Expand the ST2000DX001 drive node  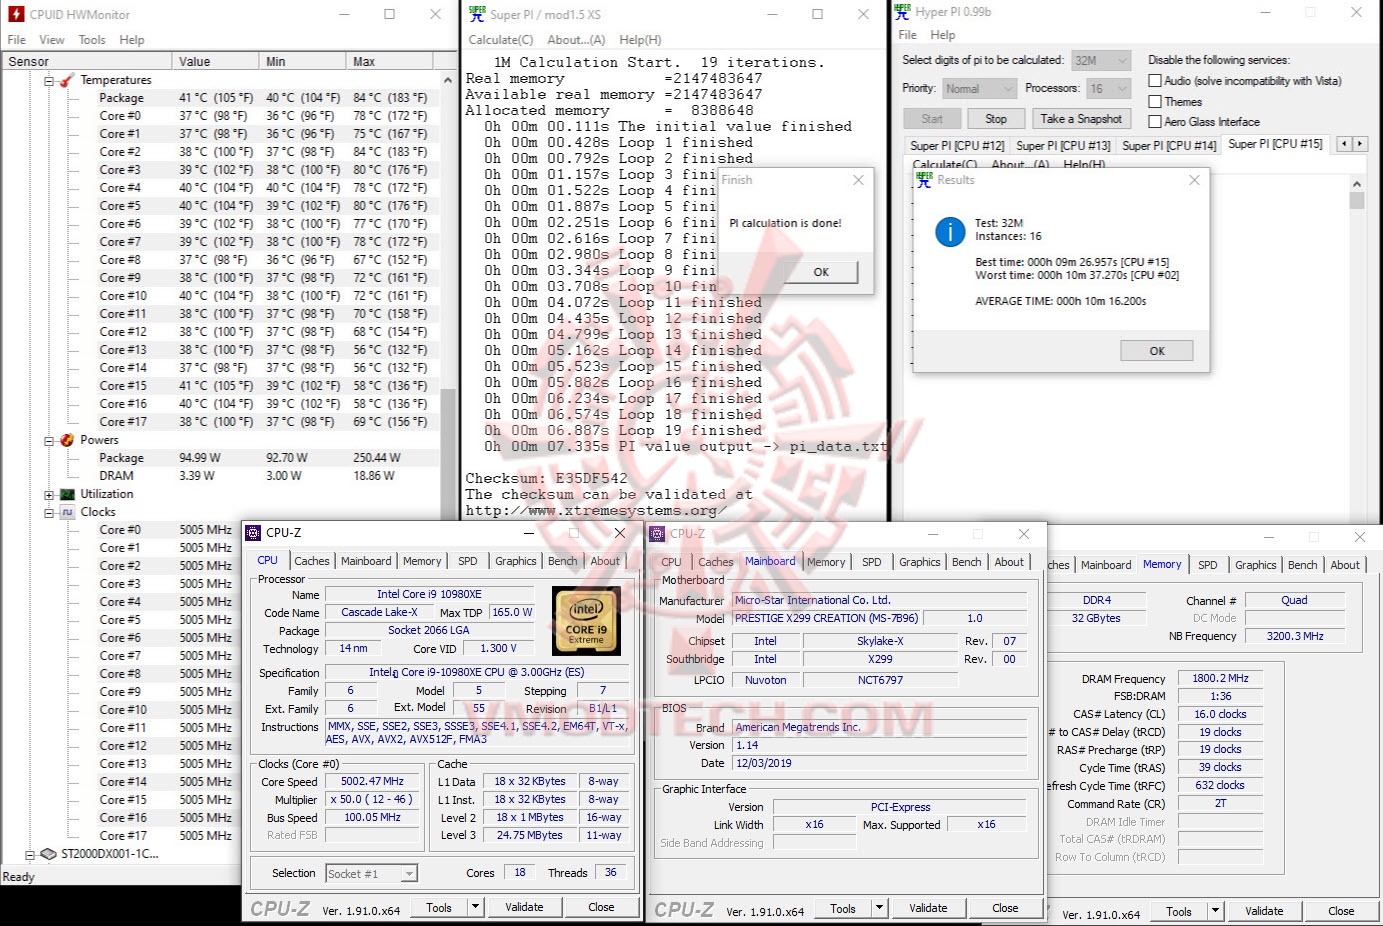(x=31, y=854)
